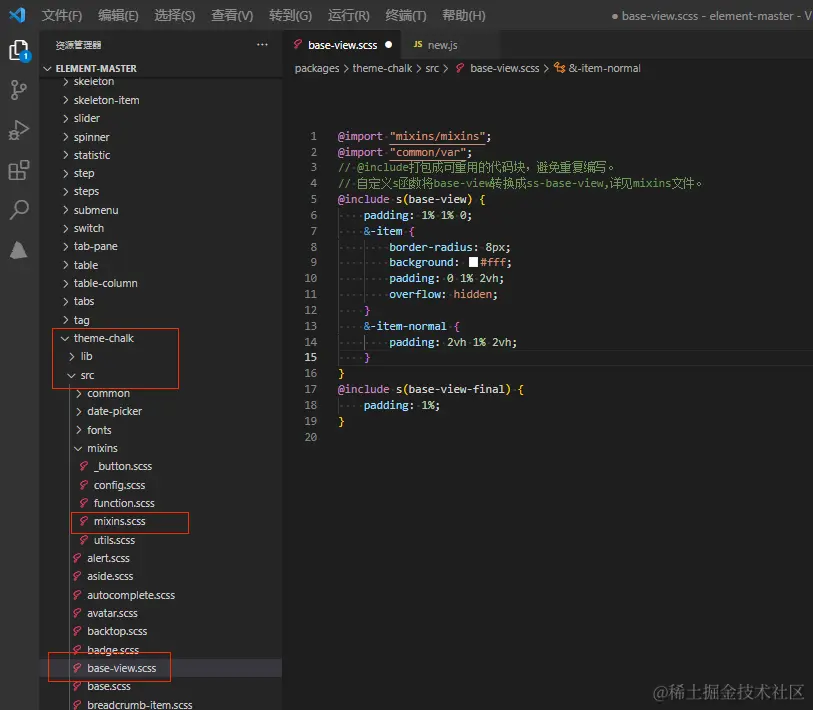Click &-item-normal in the breadcrumb
This screenshot has width=813, height=710.
(604, 68)
